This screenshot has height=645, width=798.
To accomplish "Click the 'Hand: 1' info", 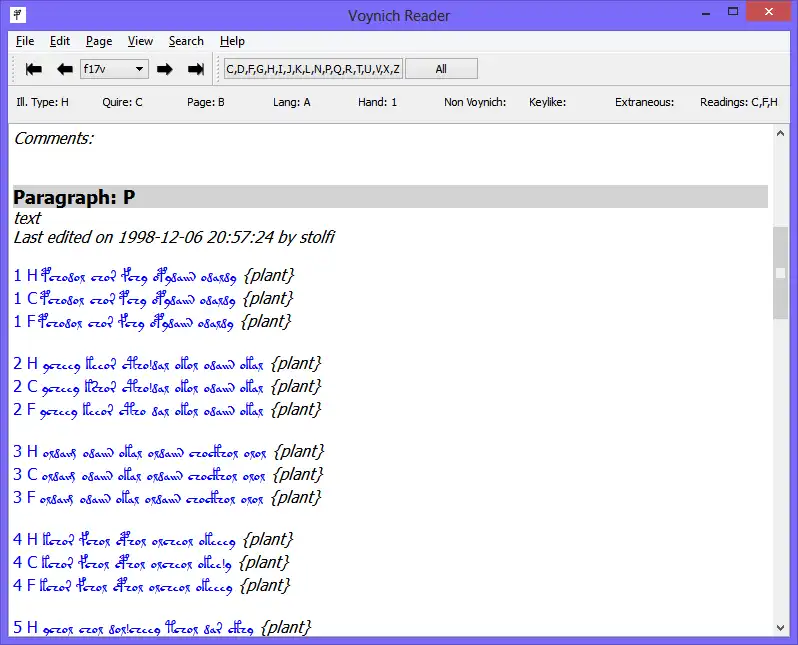I will click(377, 102).
